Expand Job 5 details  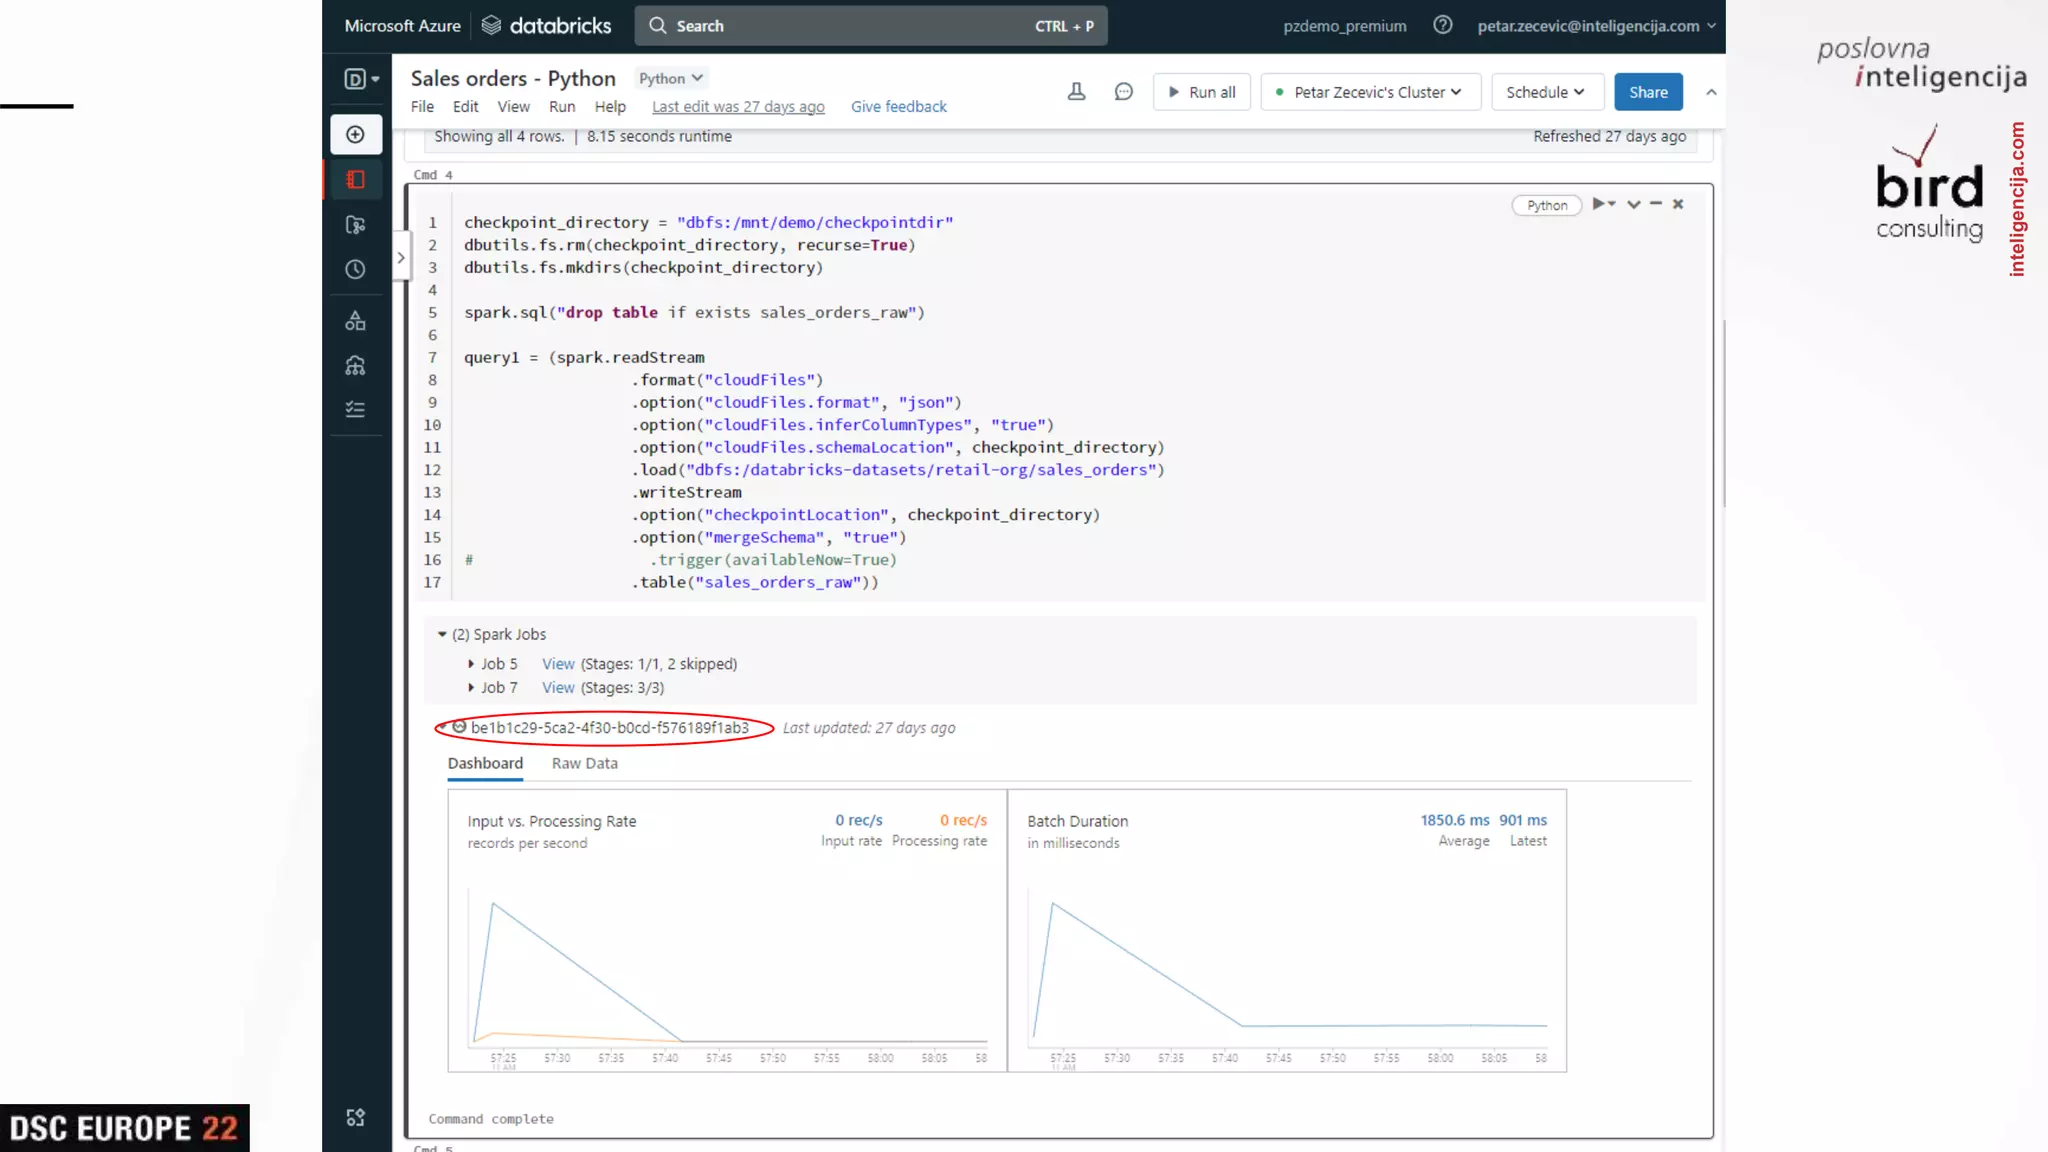pyautogui.click(x=471, y=664)
